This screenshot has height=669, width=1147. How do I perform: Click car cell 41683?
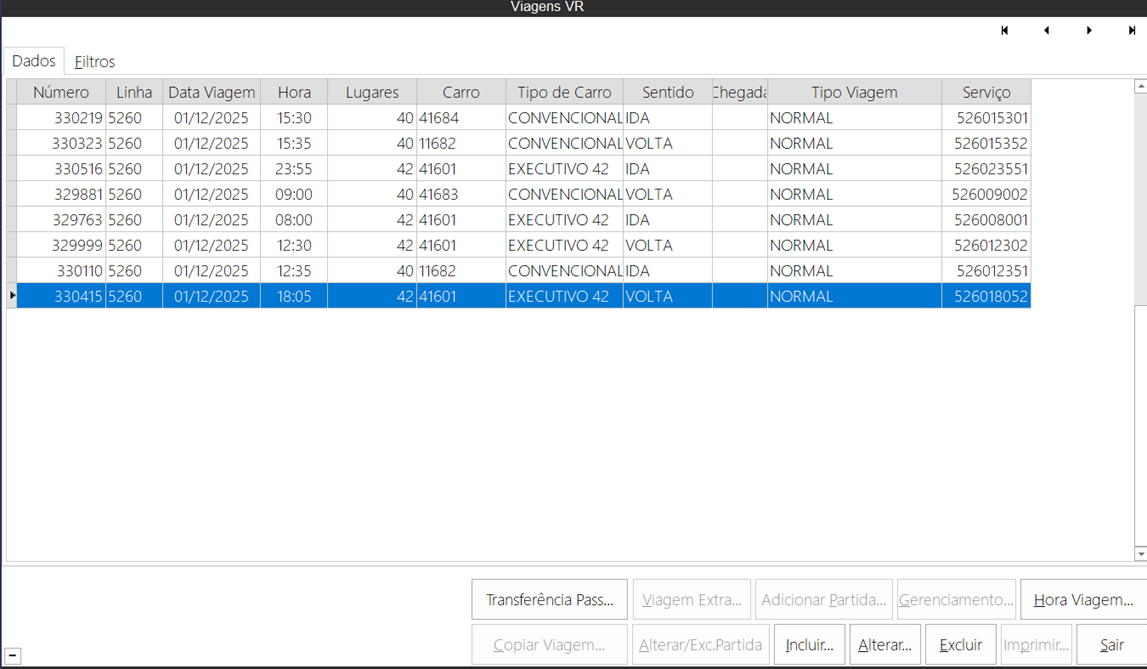461,194
